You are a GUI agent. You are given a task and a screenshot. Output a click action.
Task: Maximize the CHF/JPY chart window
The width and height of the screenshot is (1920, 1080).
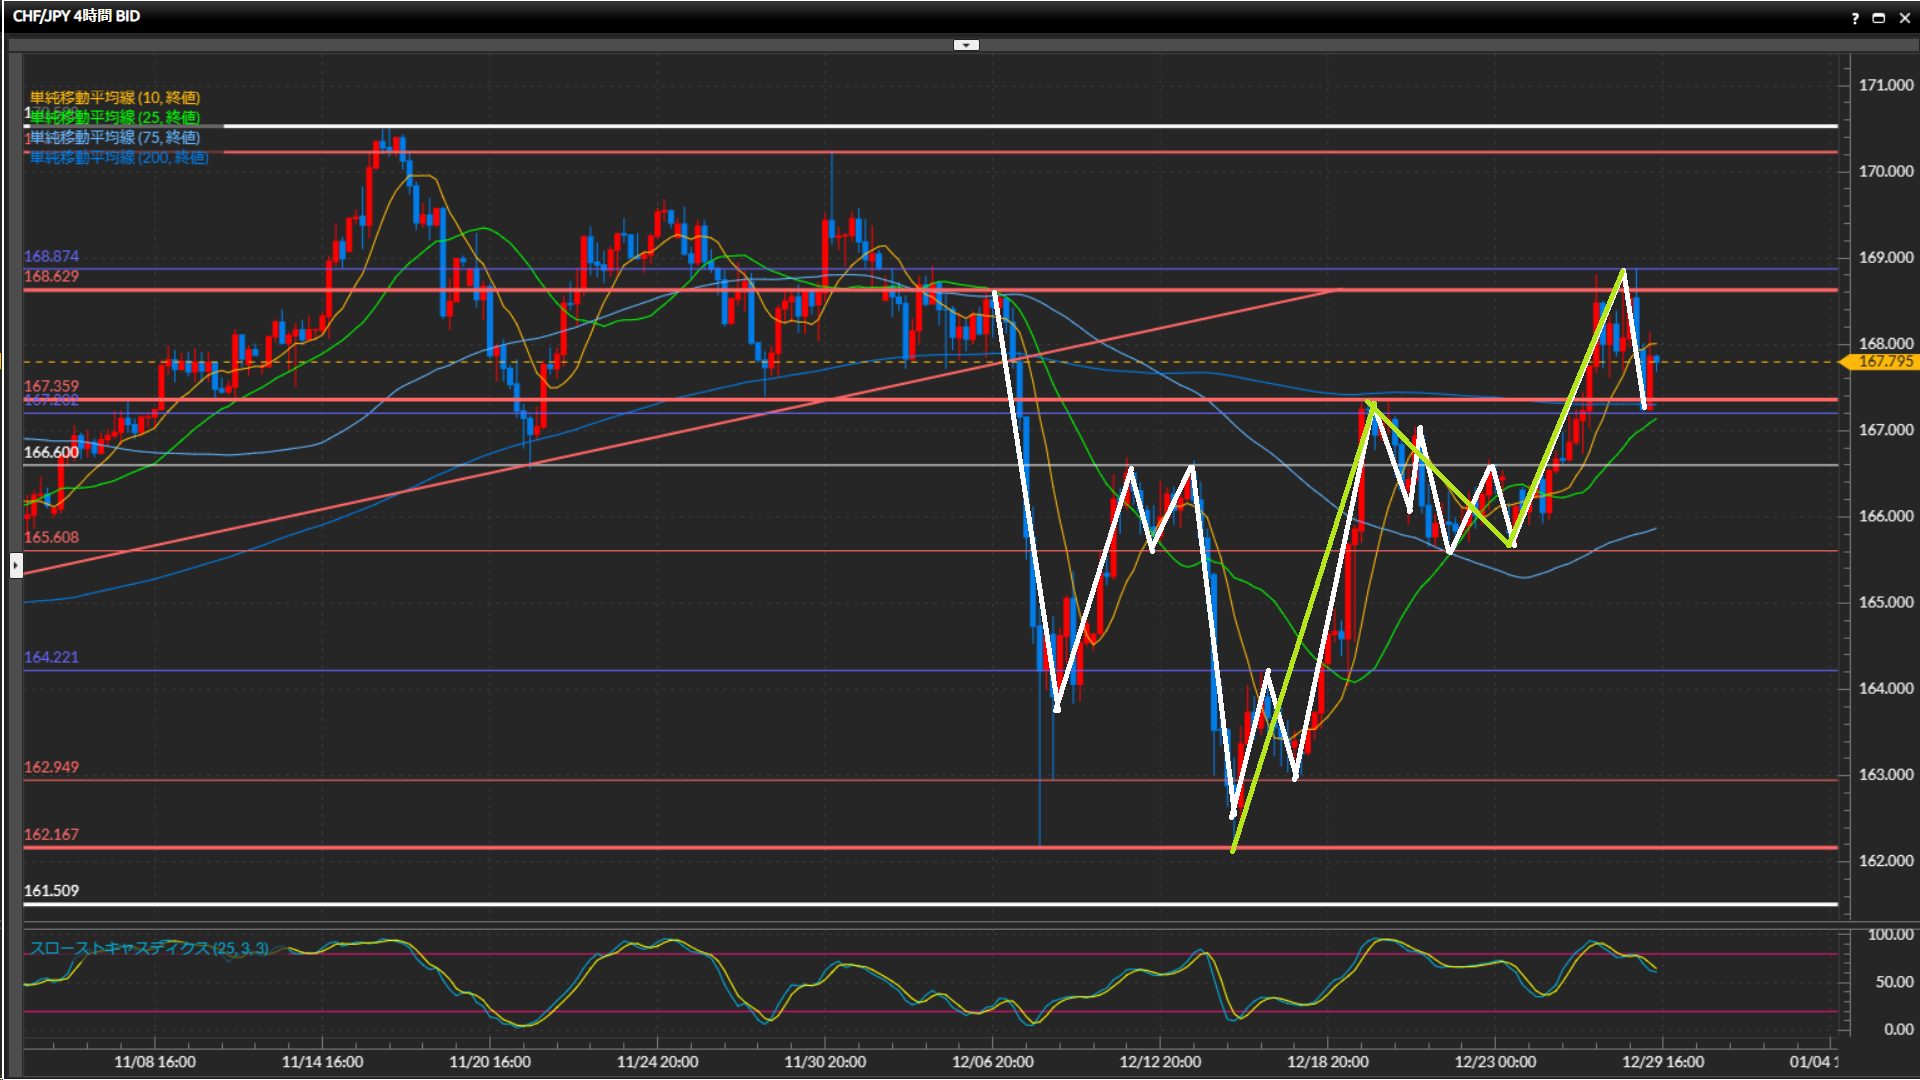[1879, 18]
